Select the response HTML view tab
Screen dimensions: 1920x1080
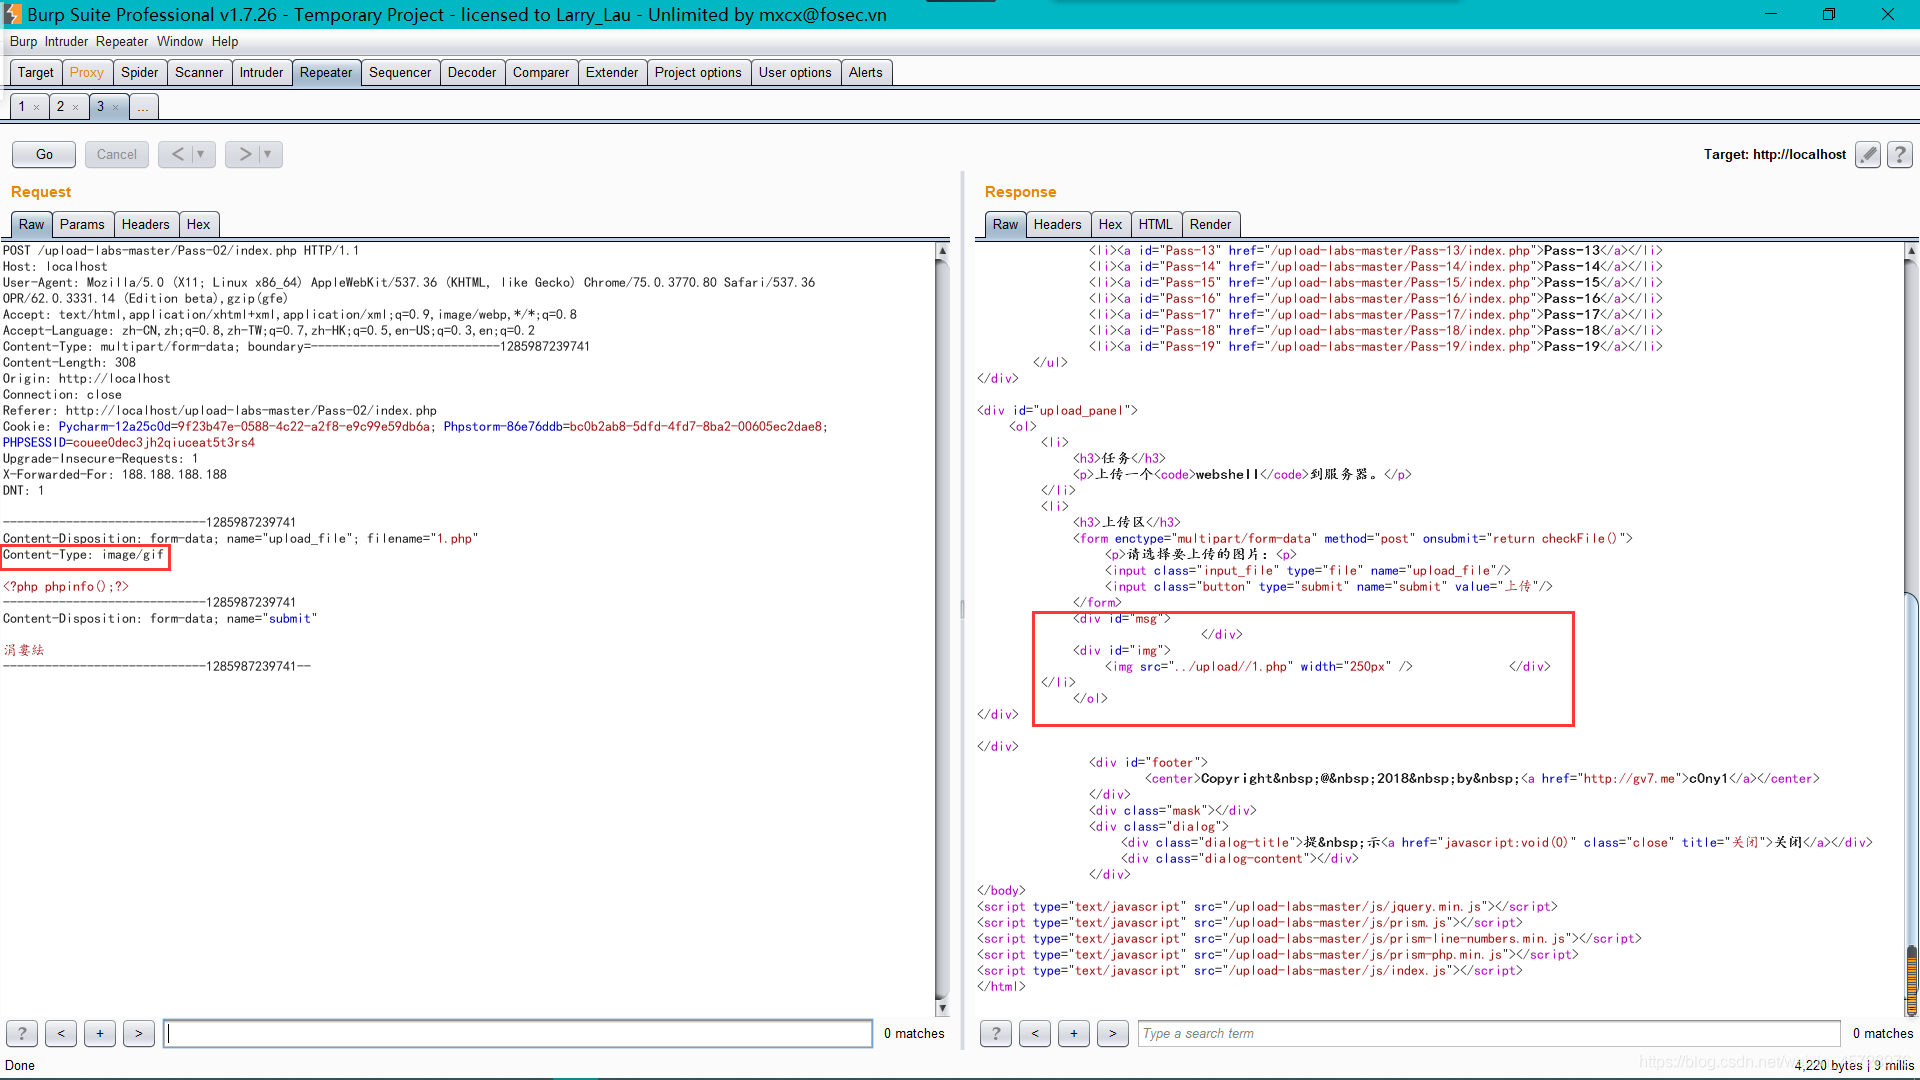click(x=1156, y=224)
